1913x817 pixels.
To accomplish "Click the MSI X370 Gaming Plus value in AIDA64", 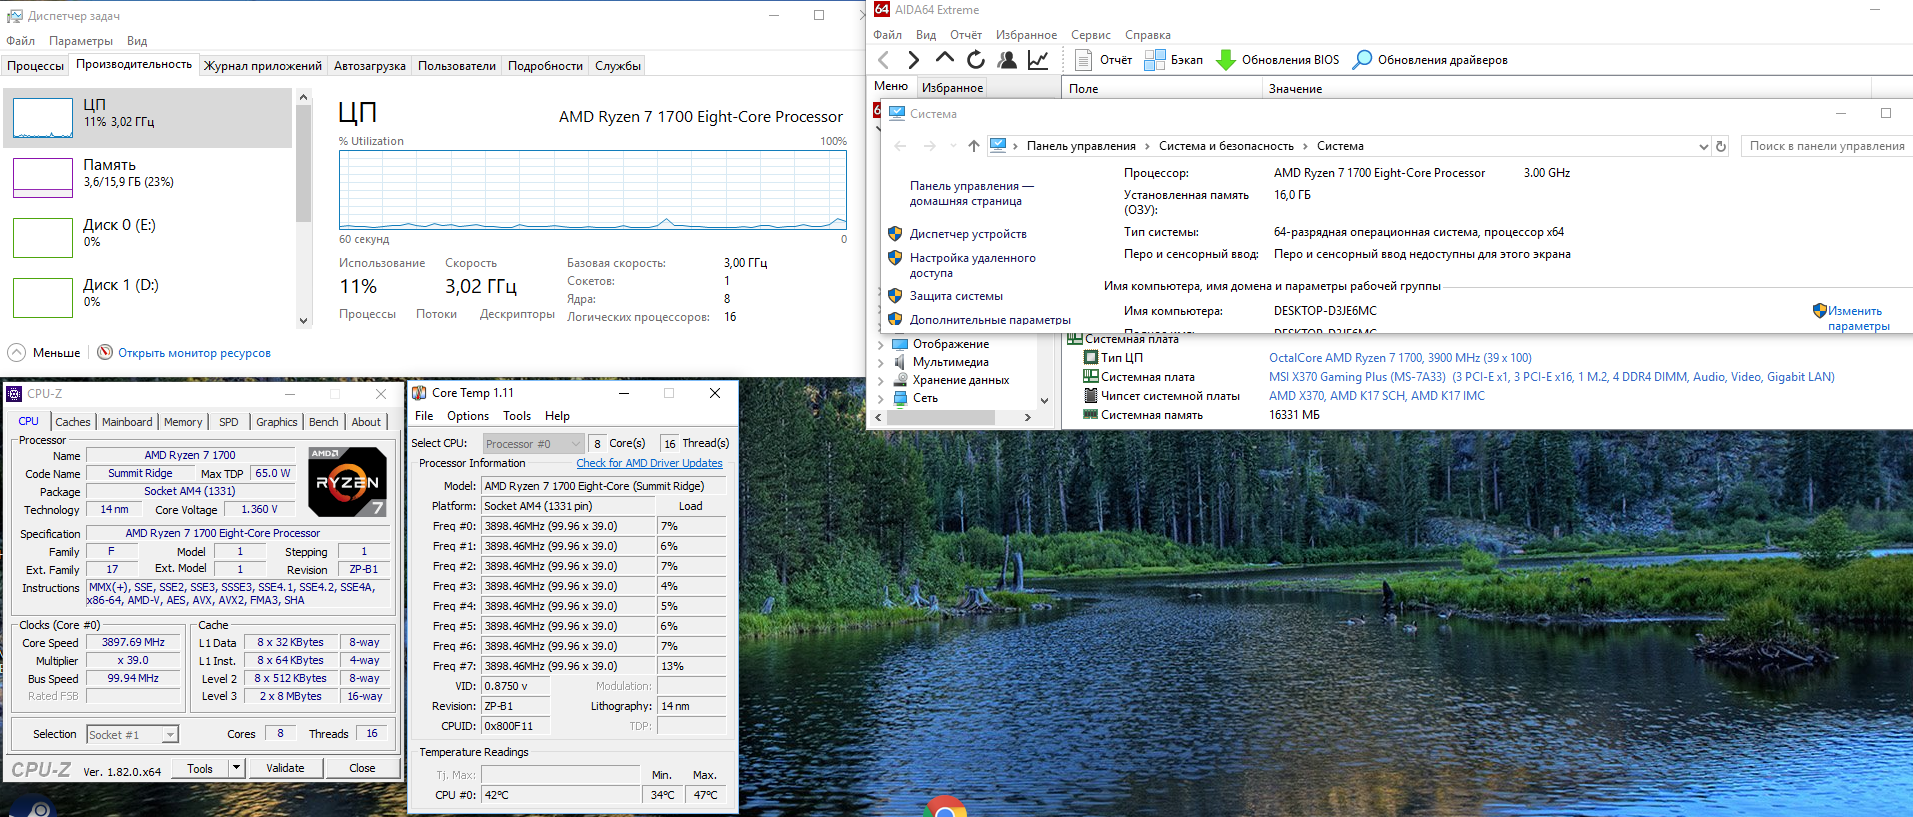I will click(1552, 377).
